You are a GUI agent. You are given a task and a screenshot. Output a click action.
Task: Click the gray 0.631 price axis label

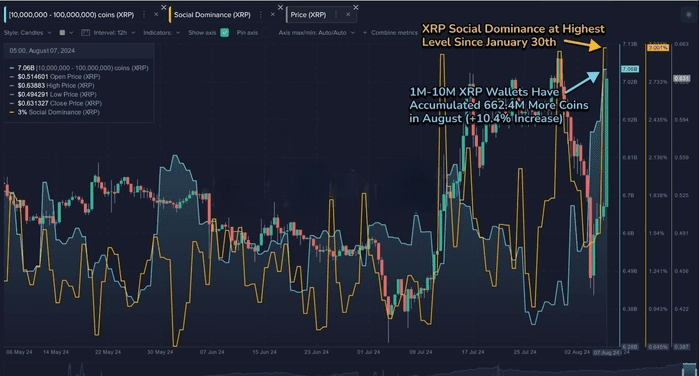tap(681, 79)
